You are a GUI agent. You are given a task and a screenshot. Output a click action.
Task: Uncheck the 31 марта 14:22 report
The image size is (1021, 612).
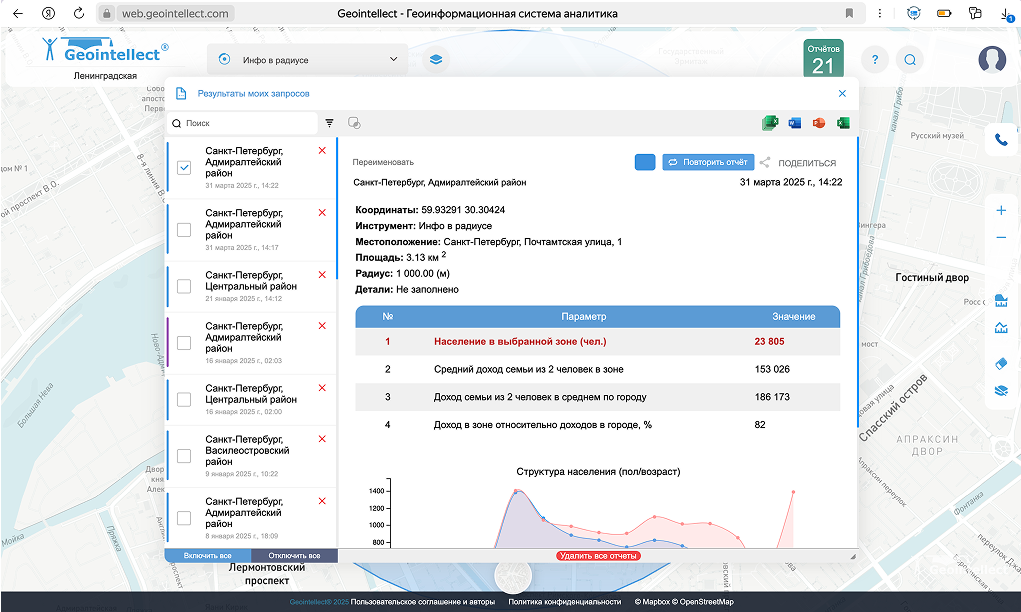[184, 168]
